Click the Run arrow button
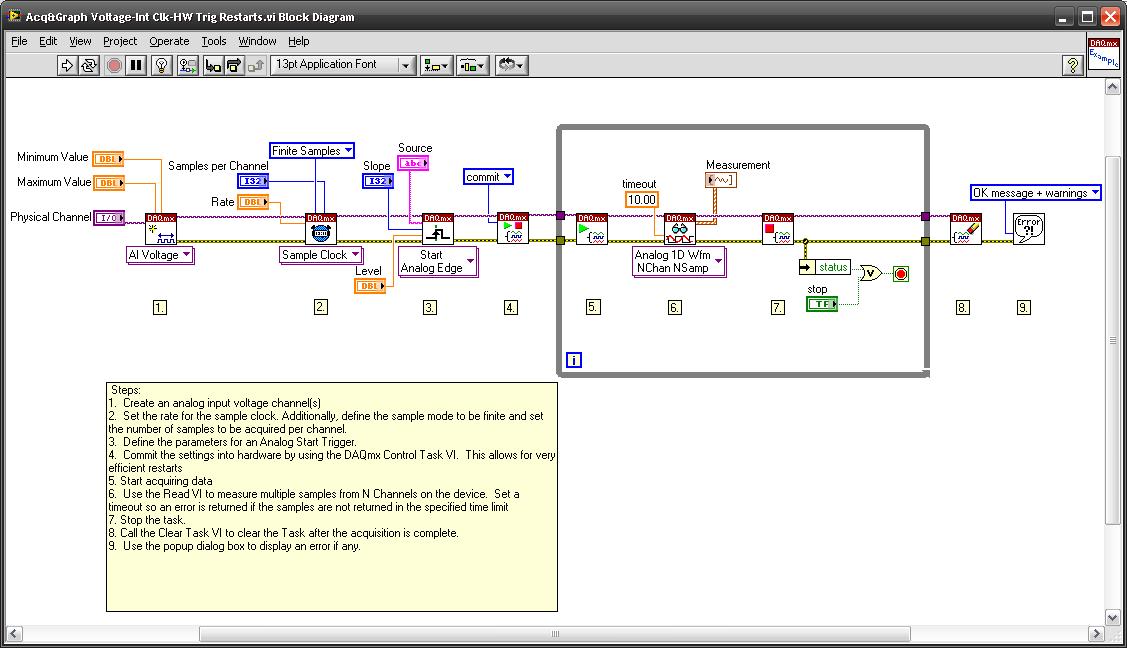 click(x=67, y=65)
